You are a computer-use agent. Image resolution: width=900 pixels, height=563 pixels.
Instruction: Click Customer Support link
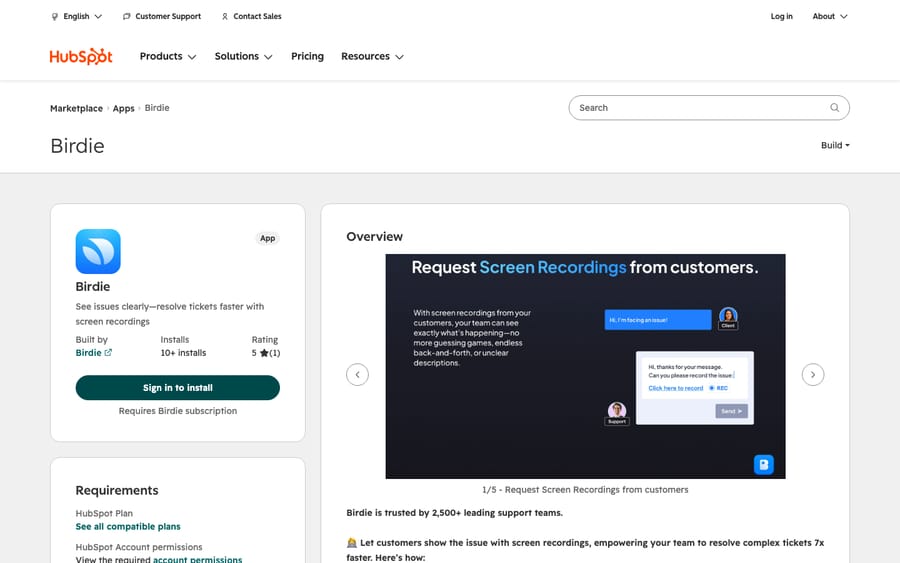(x=168, y=16)
